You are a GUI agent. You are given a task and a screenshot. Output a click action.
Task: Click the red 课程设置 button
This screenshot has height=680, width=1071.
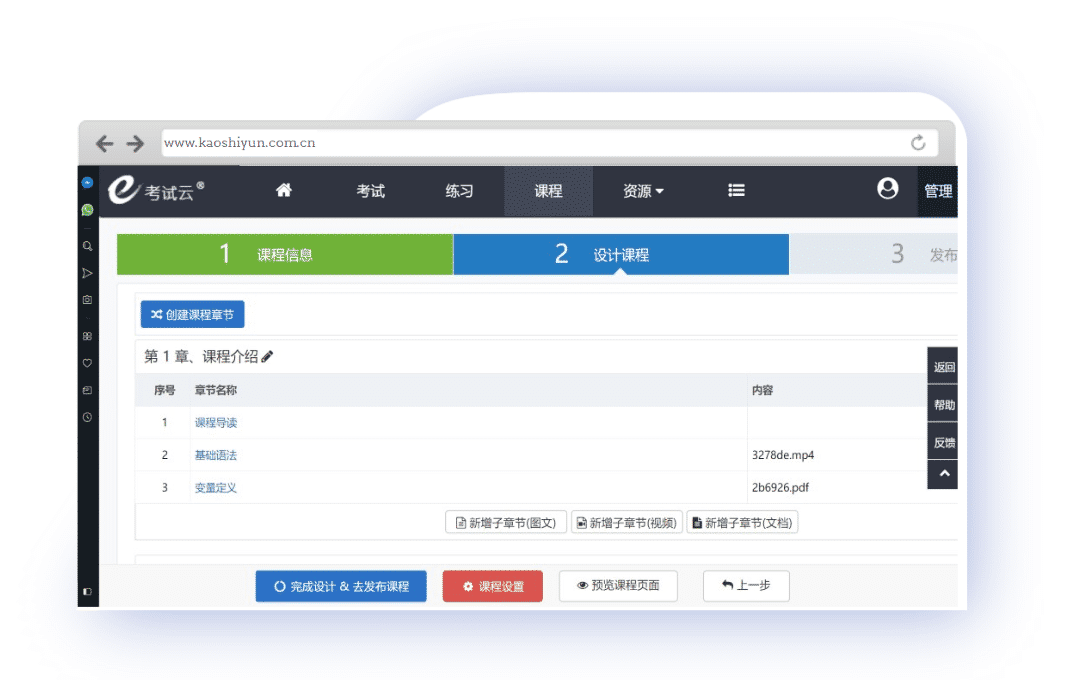(x=492, y=586)
